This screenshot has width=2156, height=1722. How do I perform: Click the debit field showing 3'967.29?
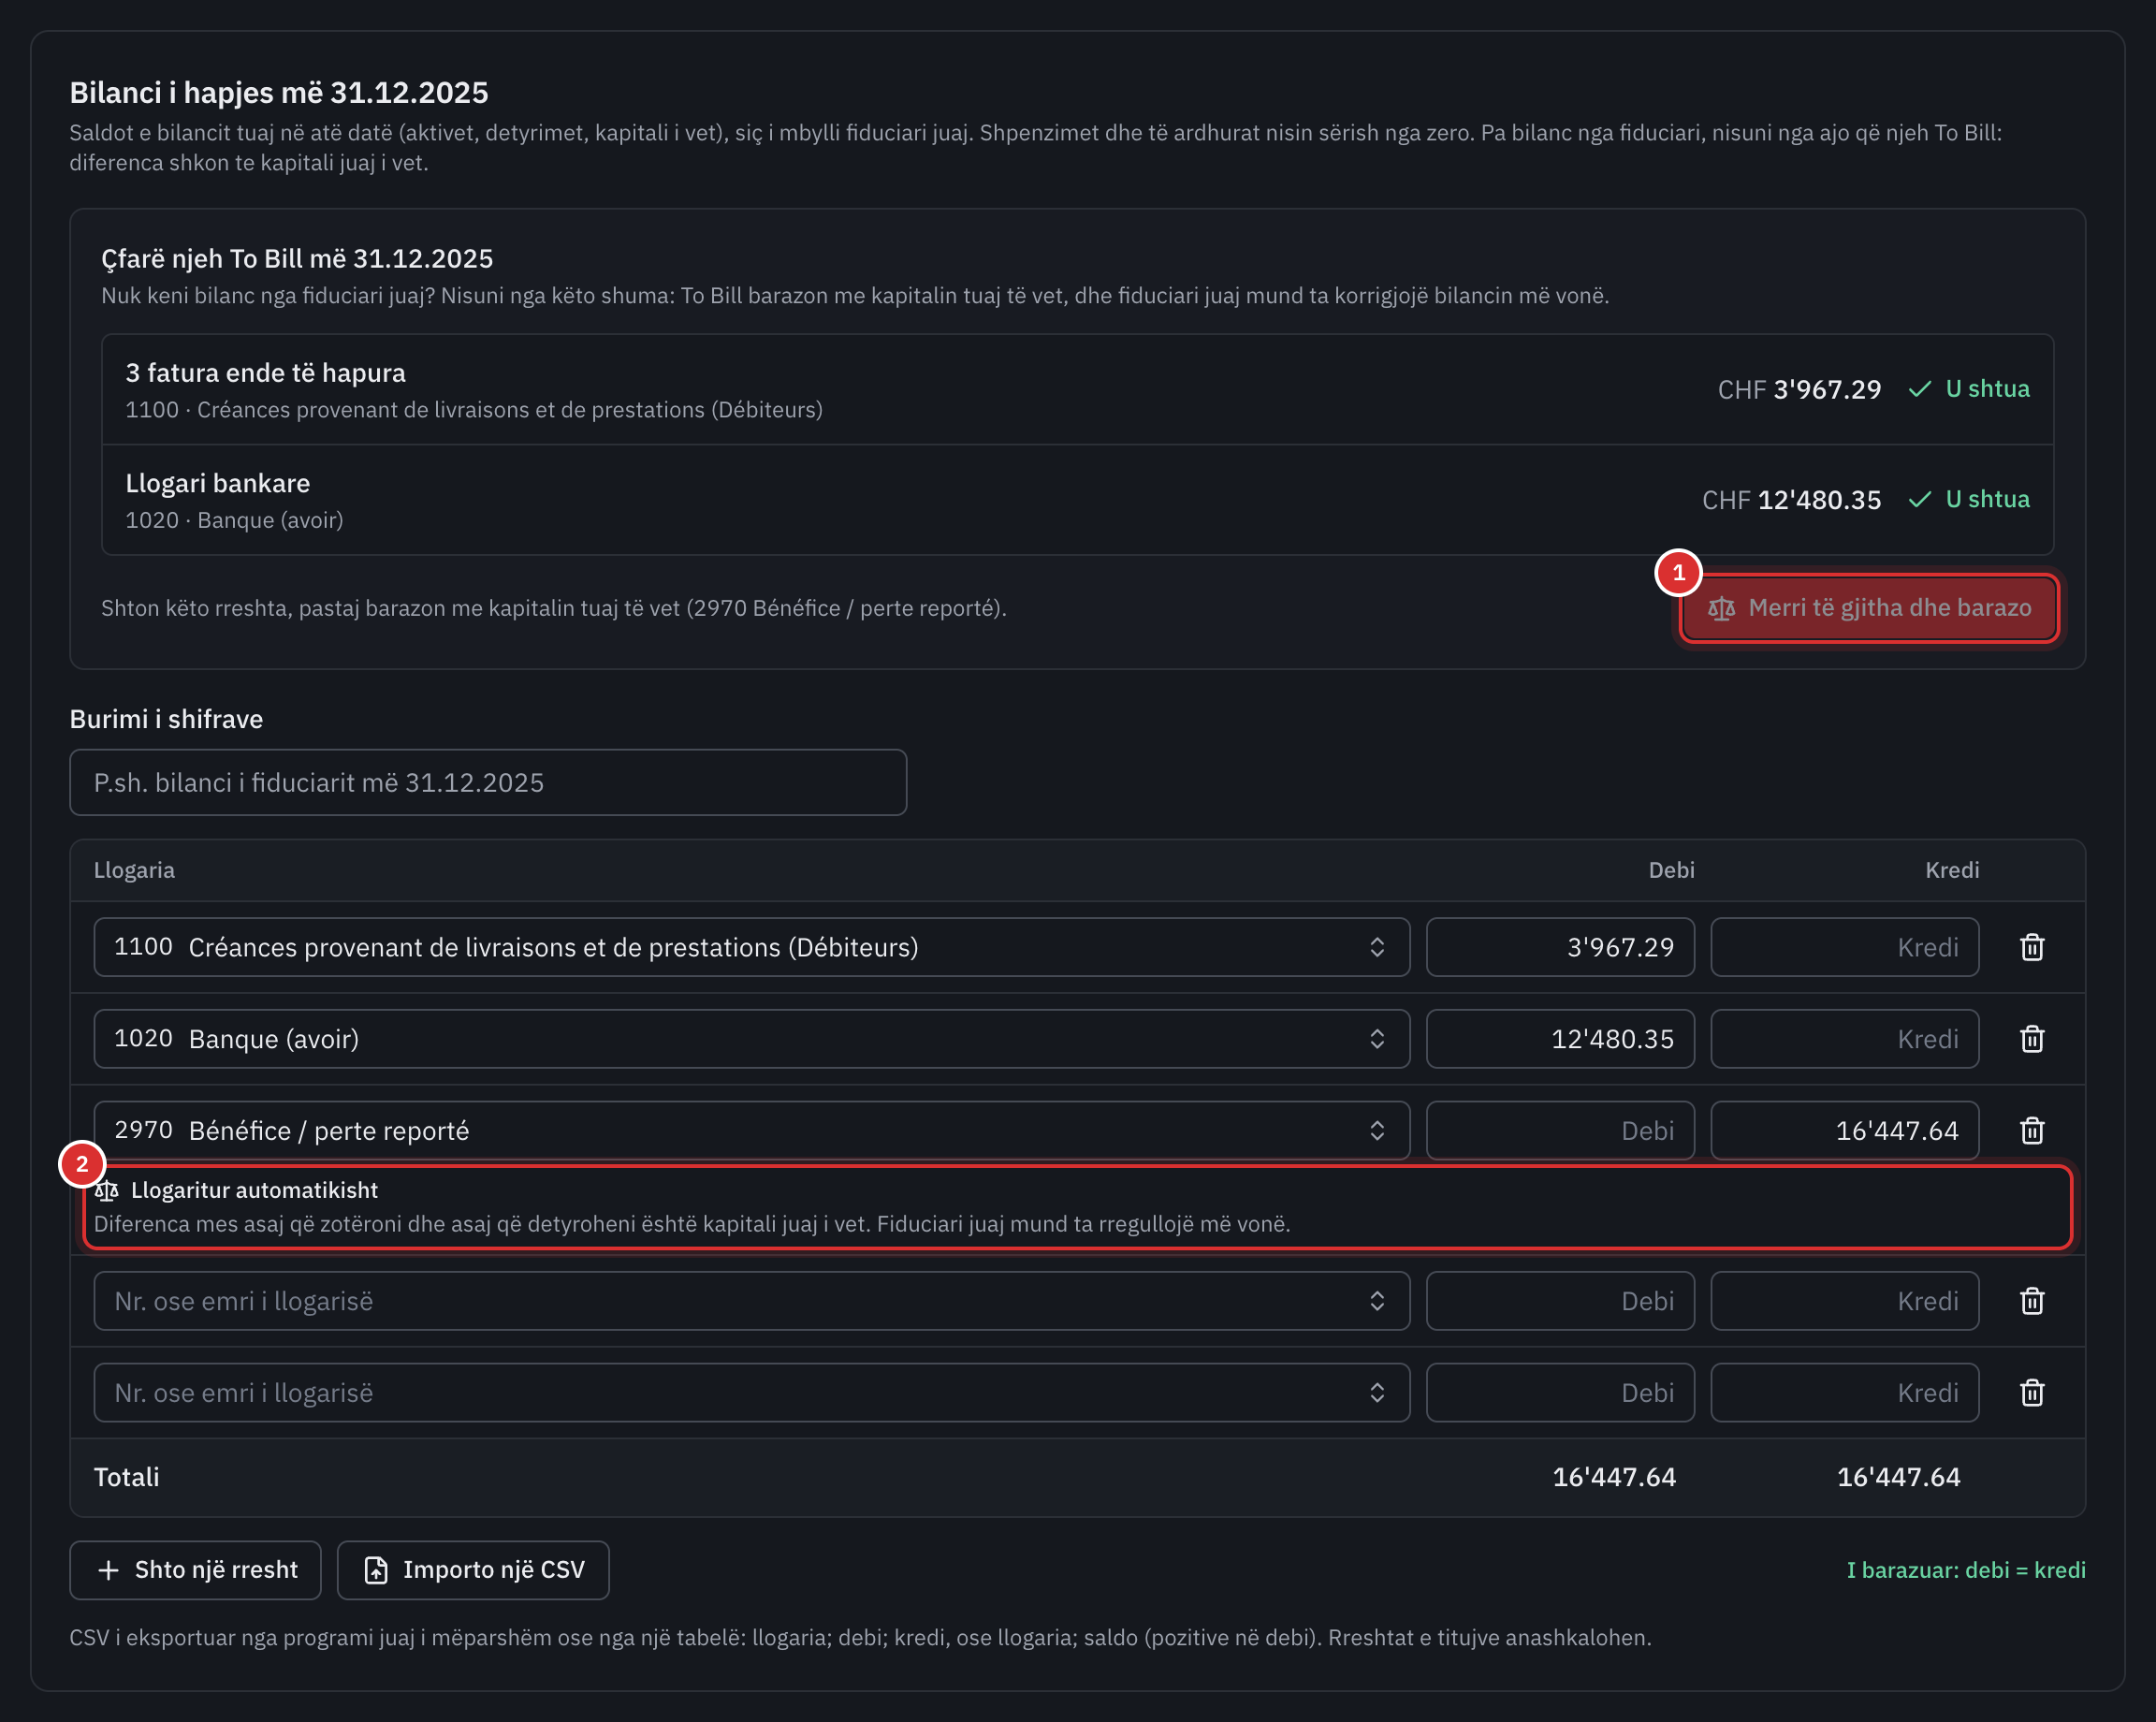(1560, 947)
